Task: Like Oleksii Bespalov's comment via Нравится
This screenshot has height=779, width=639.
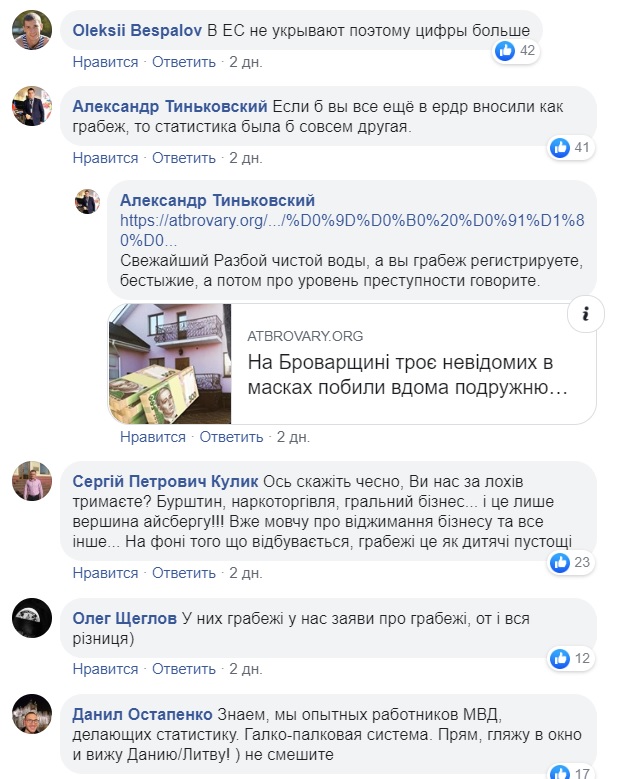Action: pyautogui.click(x=105, y=62)
